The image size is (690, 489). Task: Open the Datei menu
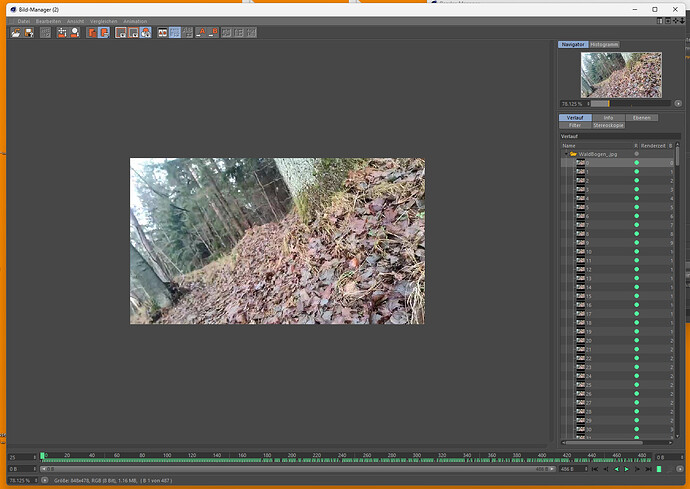[24, 21]
